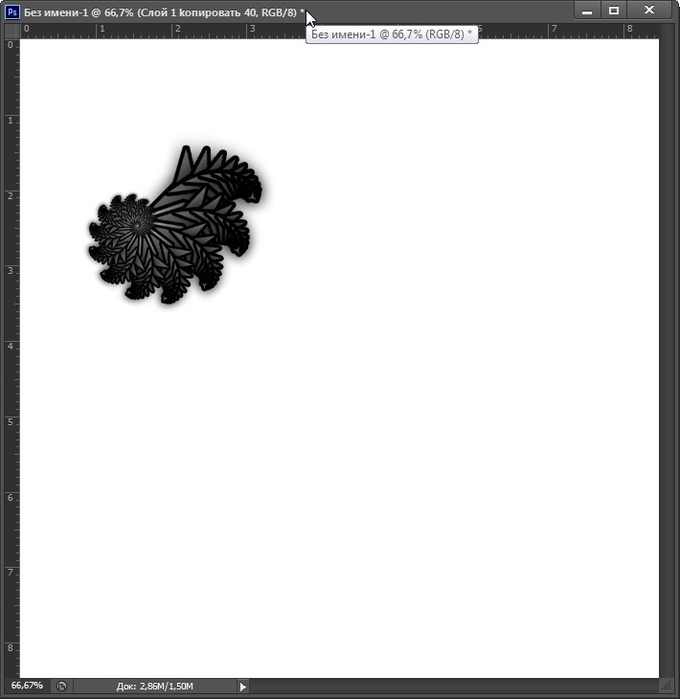The image size is (680, 699).
Task: Close the Без имени-1 document window
Action: tap(649, 11)
